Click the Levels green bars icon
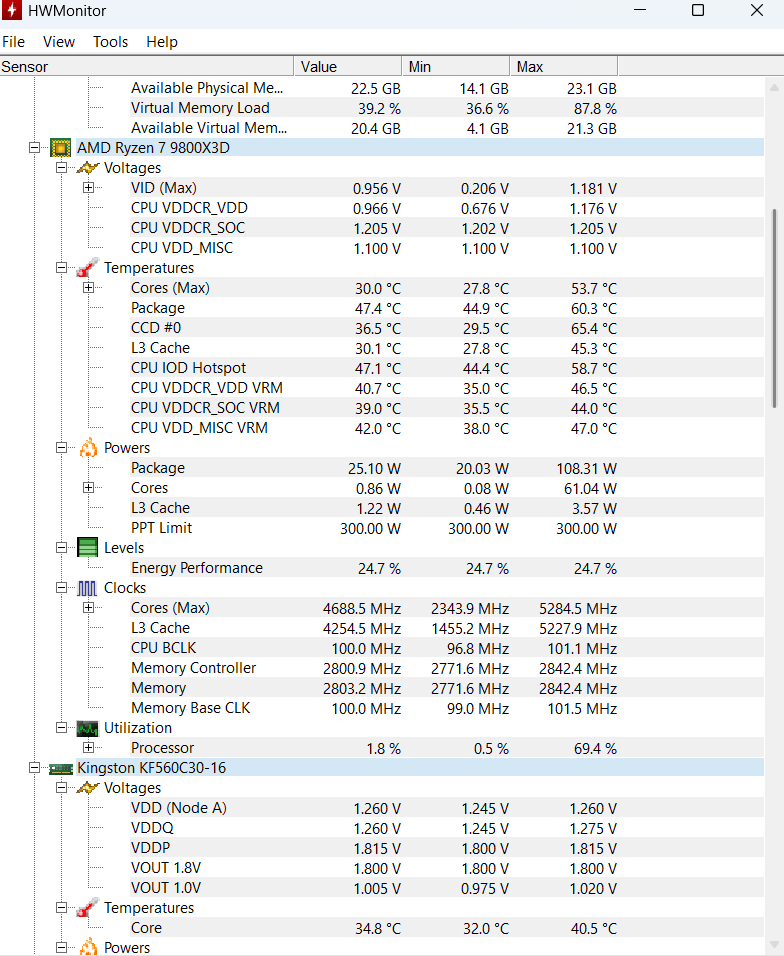Viewport: 784px width, 956px height. pyautogui.click(x=87, y=548)
